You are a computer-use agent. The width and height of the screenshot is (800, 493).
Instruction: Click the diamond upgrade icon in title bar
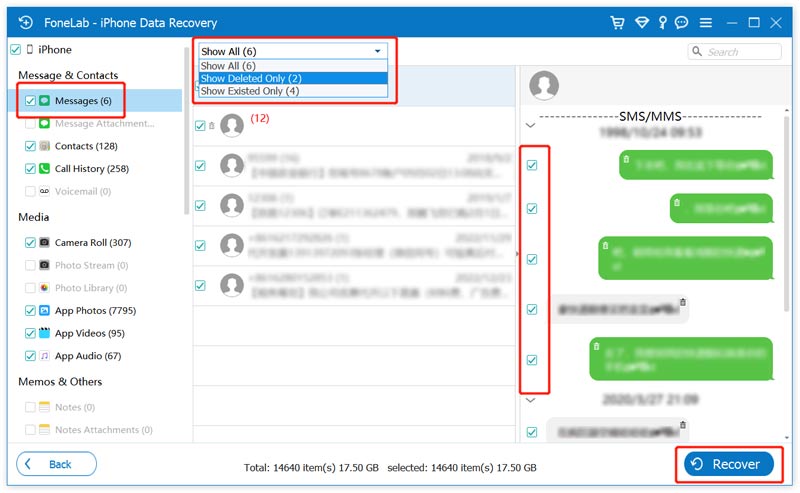pyautogui.click(x=642, y=22)
